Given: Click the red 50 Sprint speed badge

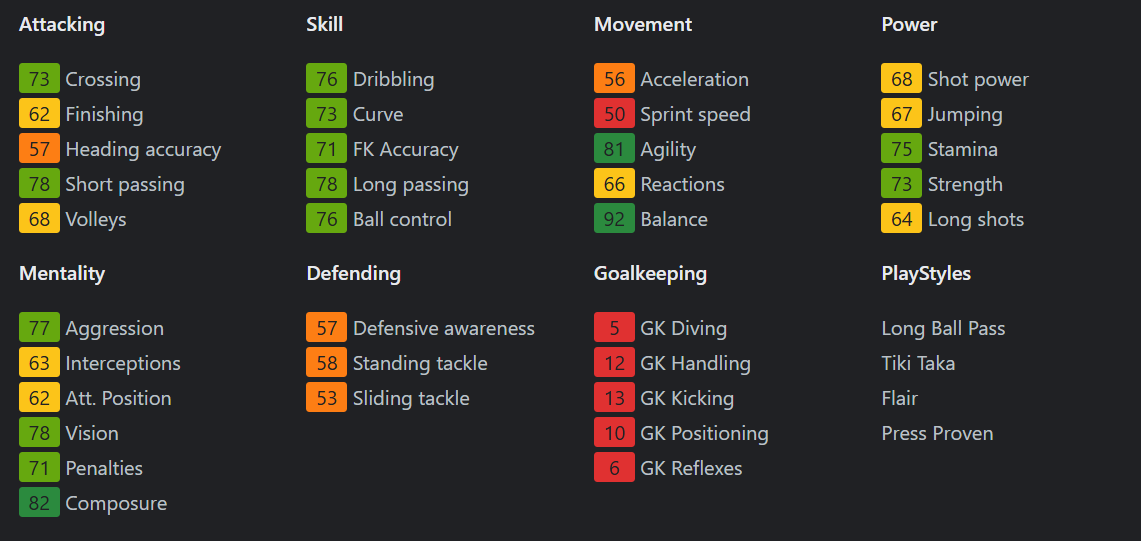Looking at the screenshot, I should [614, 114].
